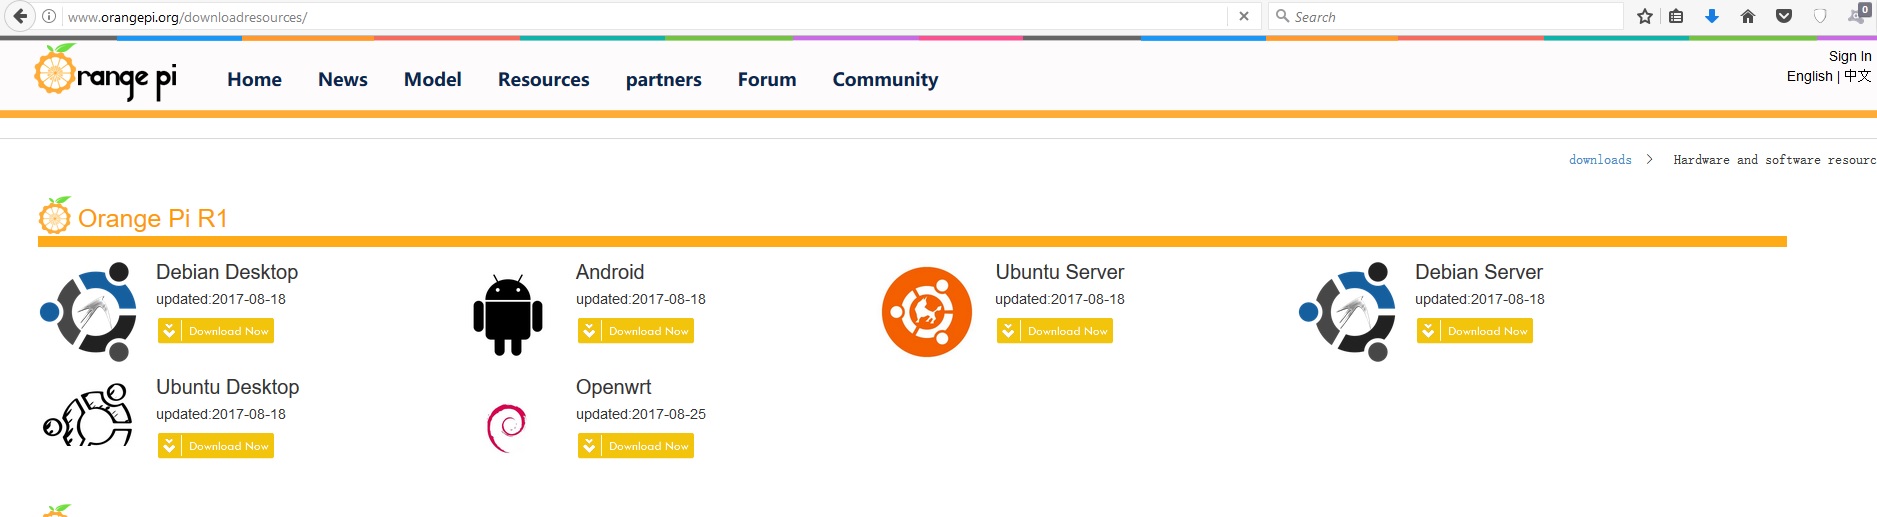Image resolution: width=1877 pixels, height=517 pixels.
Task: Download Now for Debian Desktop
Action: click(216, 331)
